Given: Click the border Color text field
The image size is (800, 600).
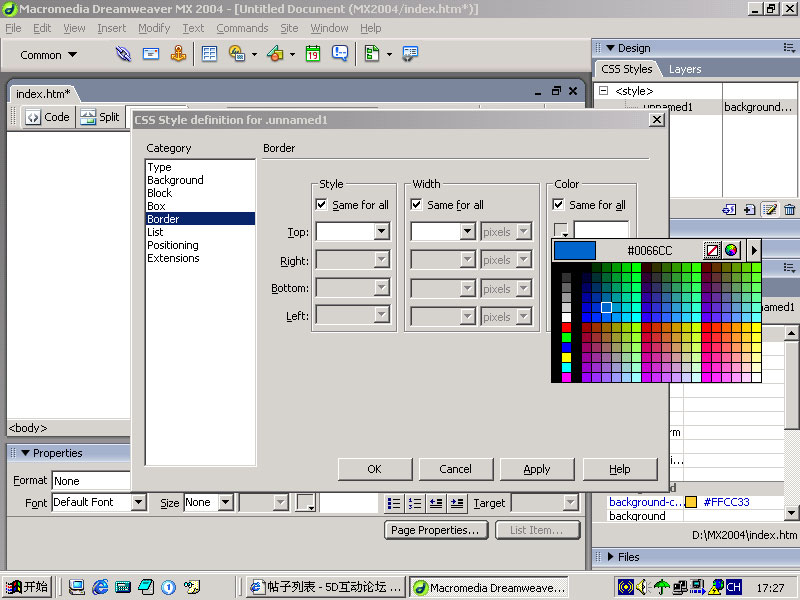Looking at the screenshot, I should coord(601,230).
